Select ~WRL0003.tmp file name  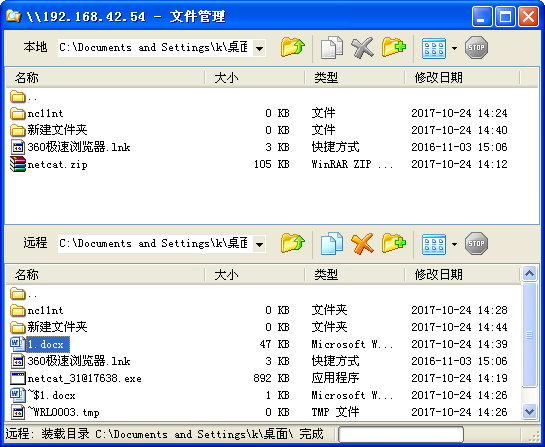click(64, 412)
